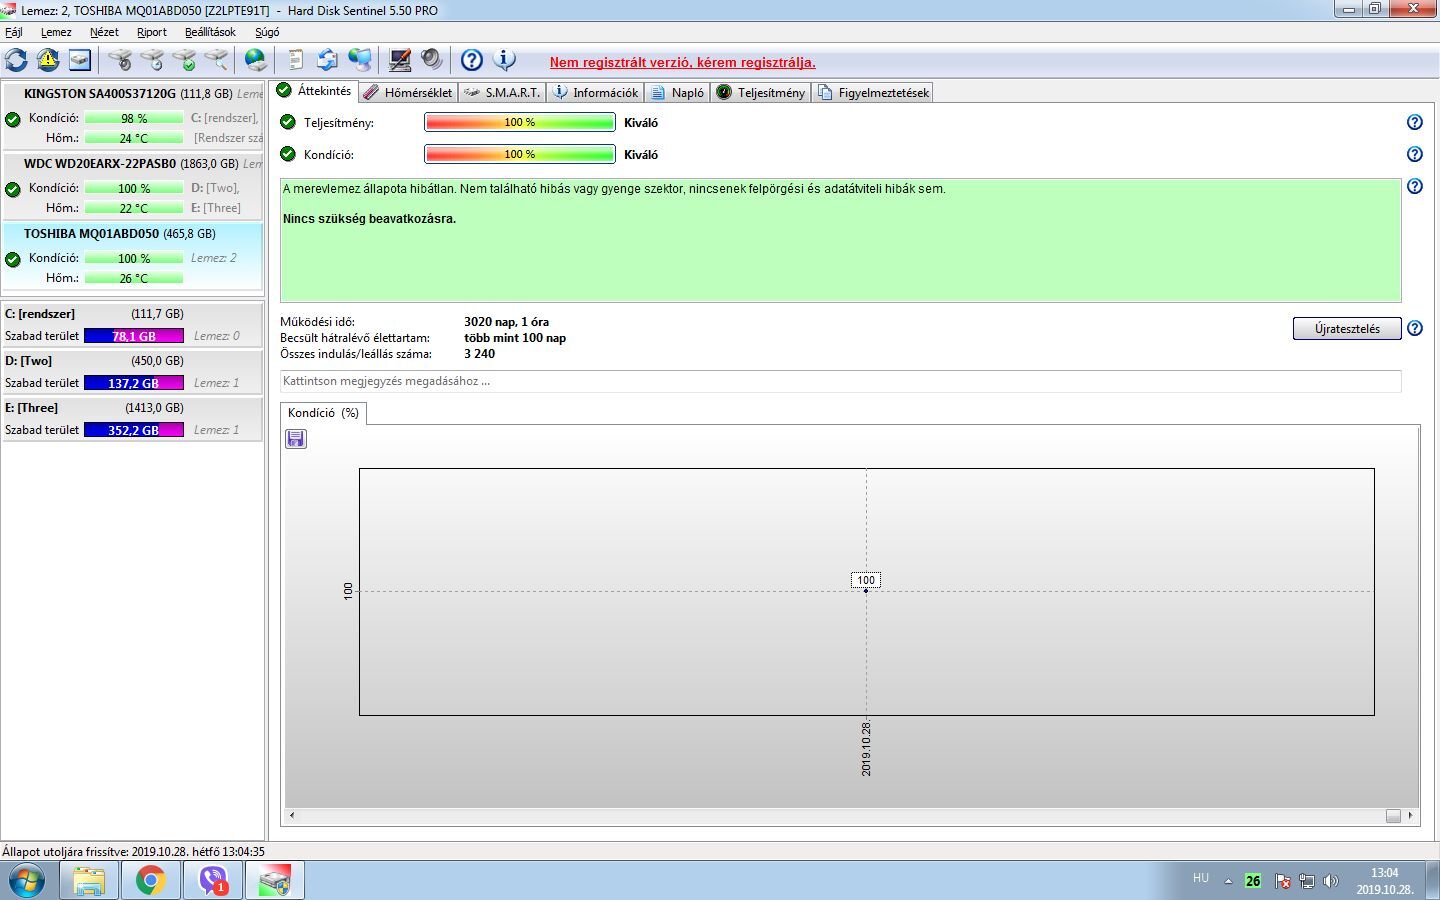Select the KINGSTON SA400S37120G disk
The height and width of the screenshot is (900, 1440).
point(133,116)
